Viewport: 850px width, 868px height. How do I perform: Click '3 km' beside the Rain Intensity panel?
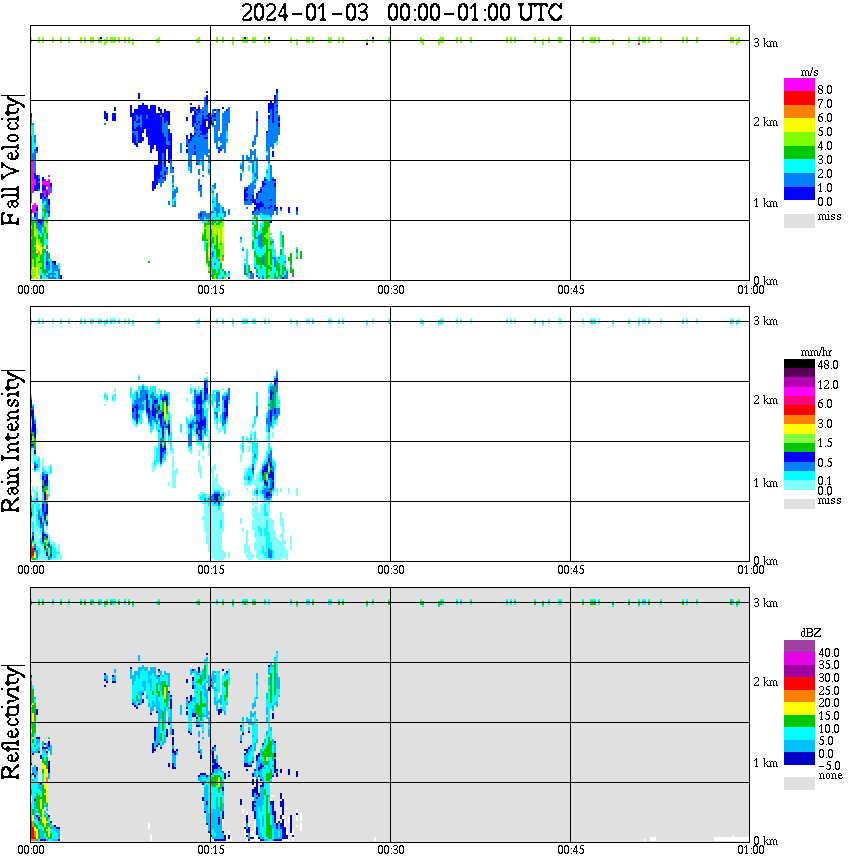pos(765,321)
